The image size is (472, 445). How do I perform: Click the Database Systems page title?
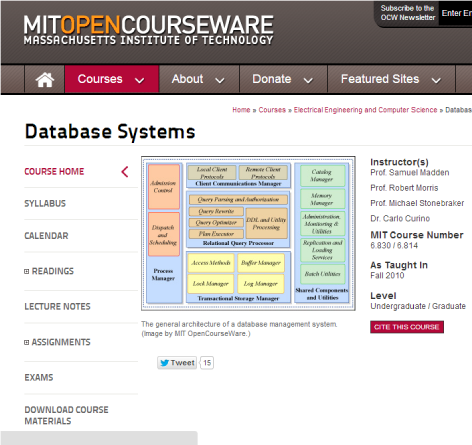[110, 132]
